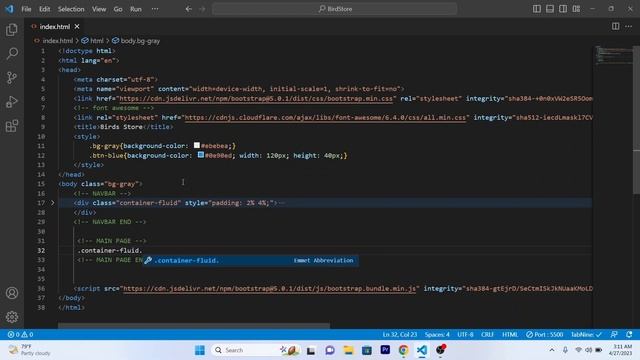Split the editor to the right

pyautogui.click(x=615, y=27)
